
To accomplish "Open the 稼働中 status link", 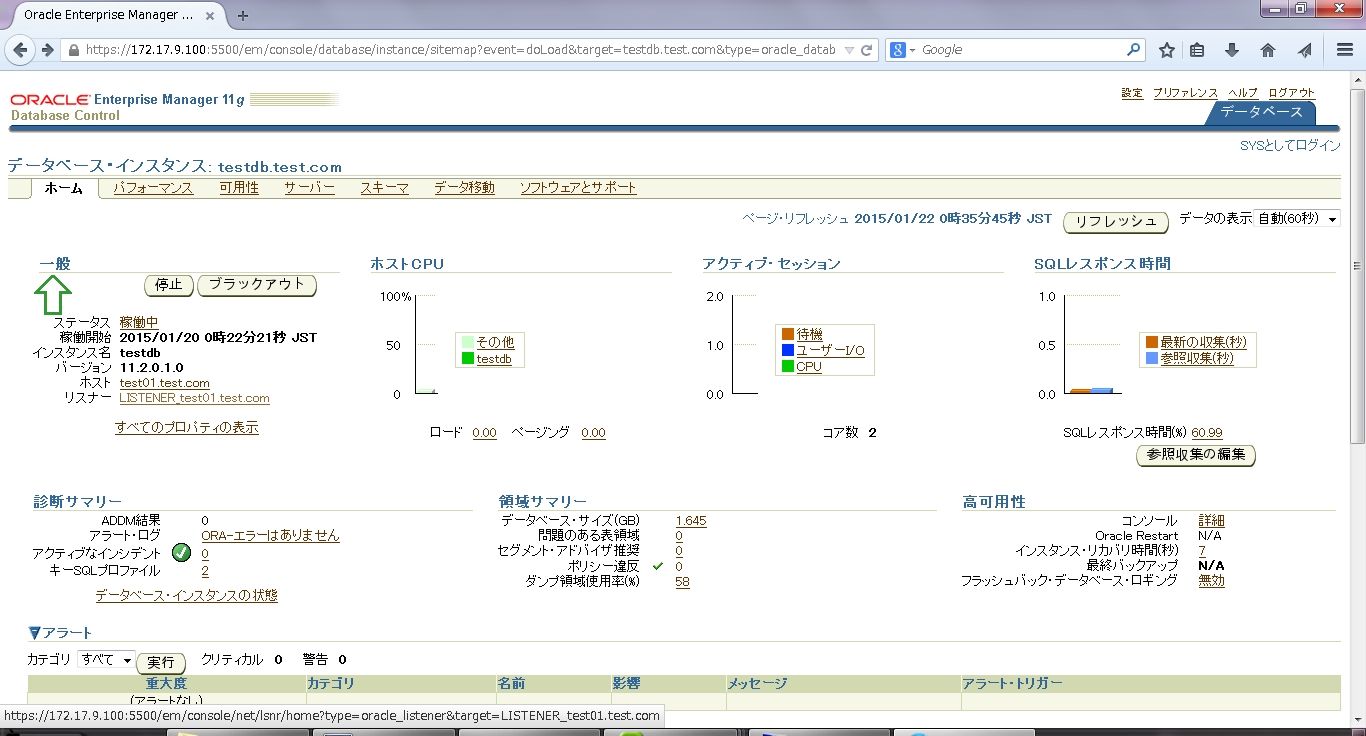I will (139, 322).
